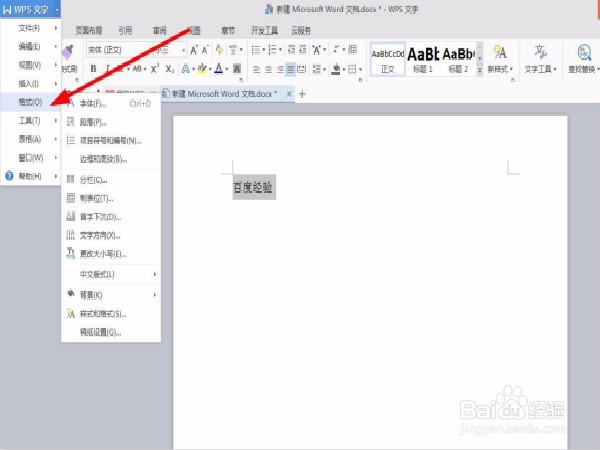
Task: Toggle Italic formatting
Action: (x=108, y=69)
